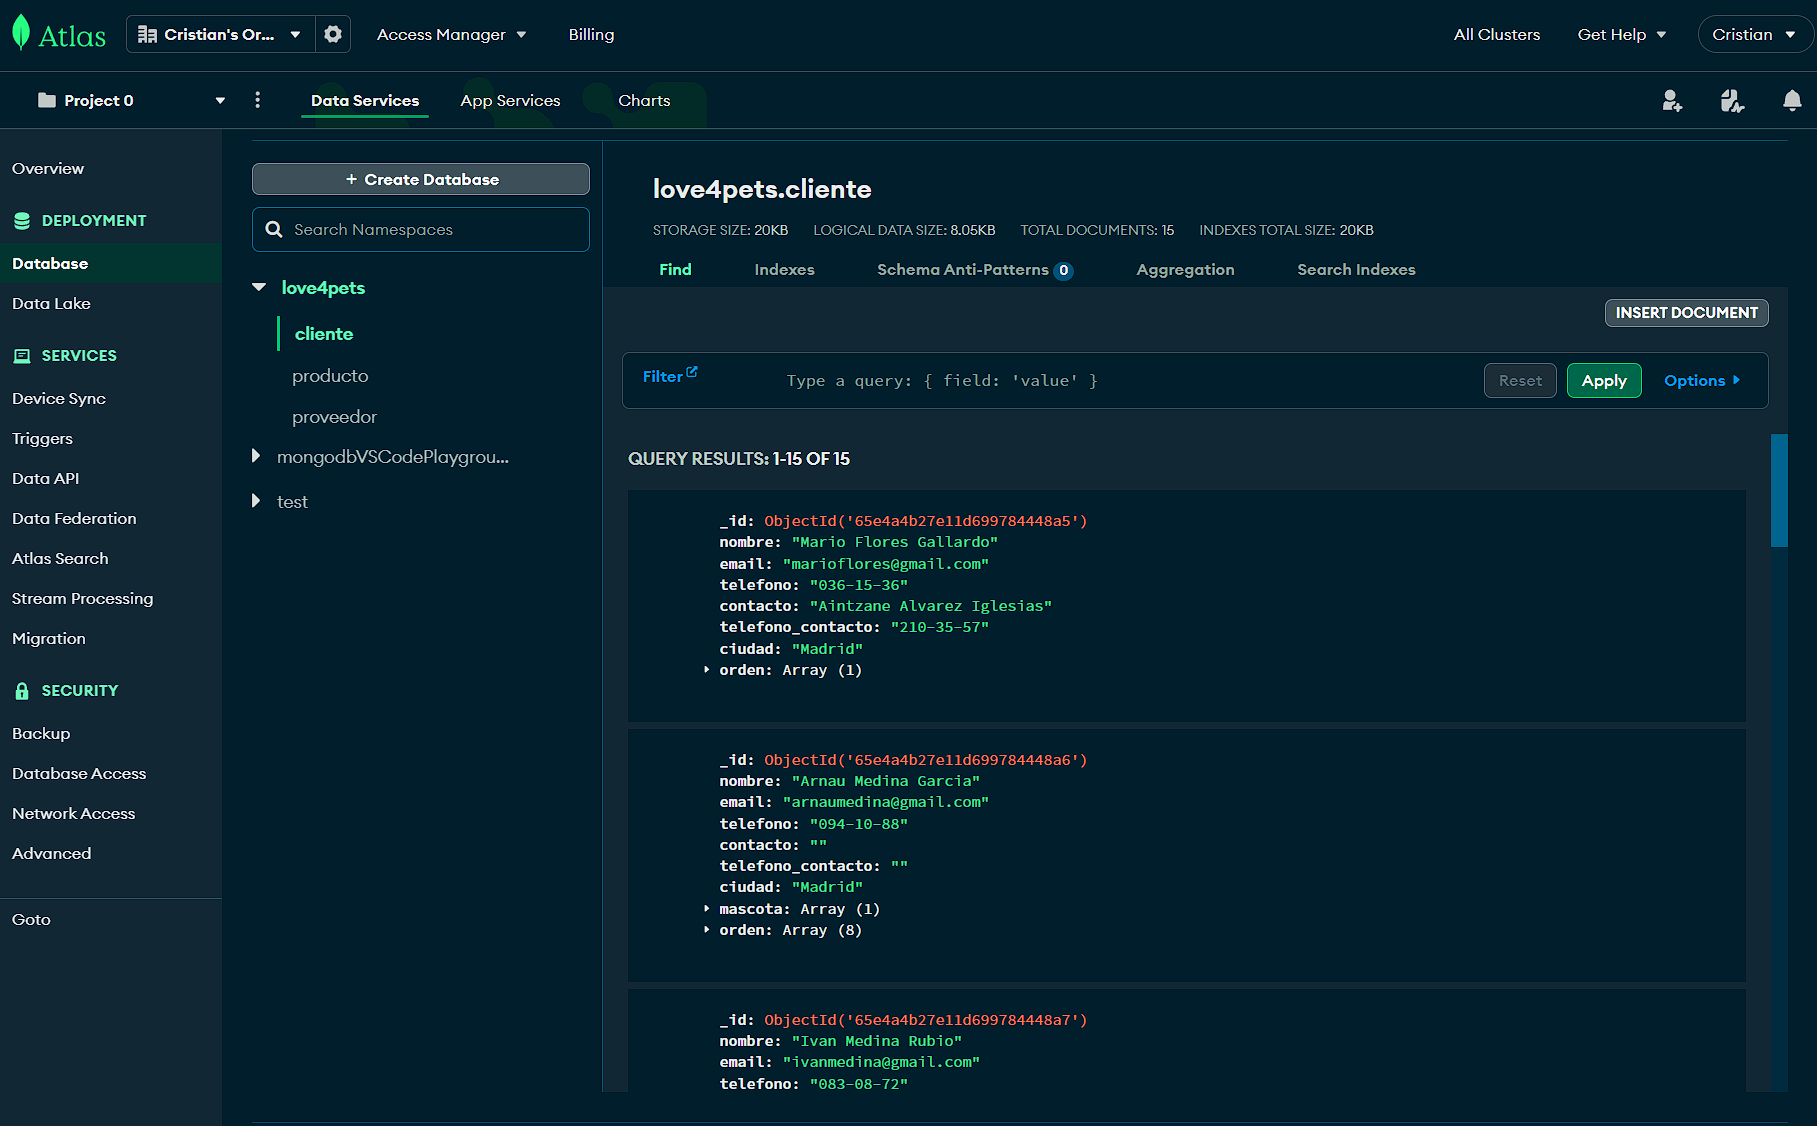Click the organization building icon
Viewport: 1817px width, 1126px height.
point(147,34)
